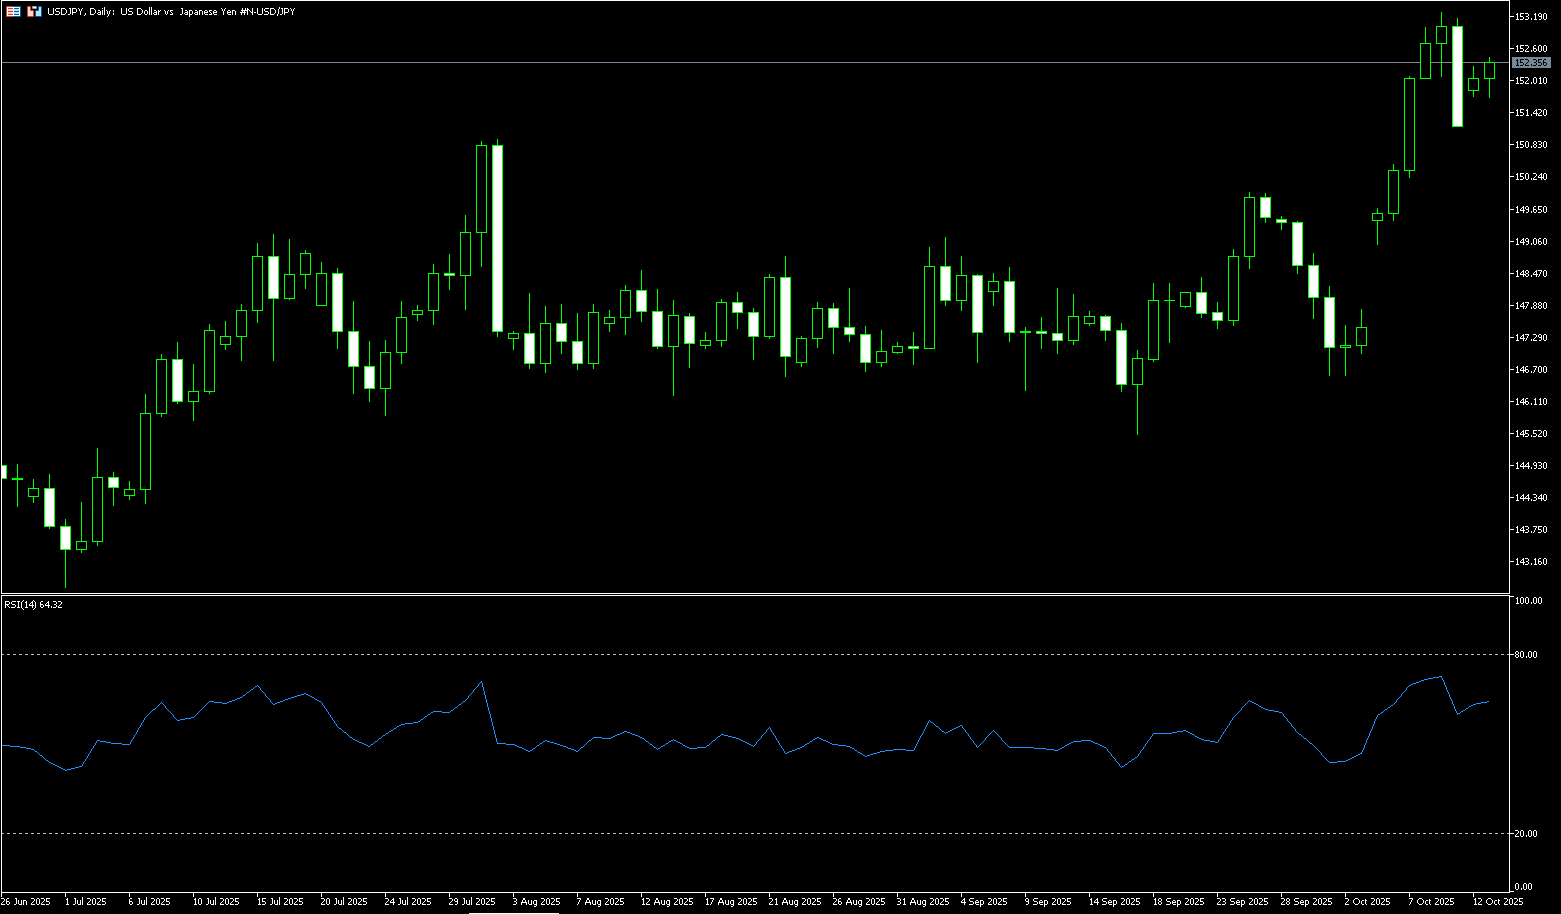Select the most recent candle on the chart

point(1489,70)
